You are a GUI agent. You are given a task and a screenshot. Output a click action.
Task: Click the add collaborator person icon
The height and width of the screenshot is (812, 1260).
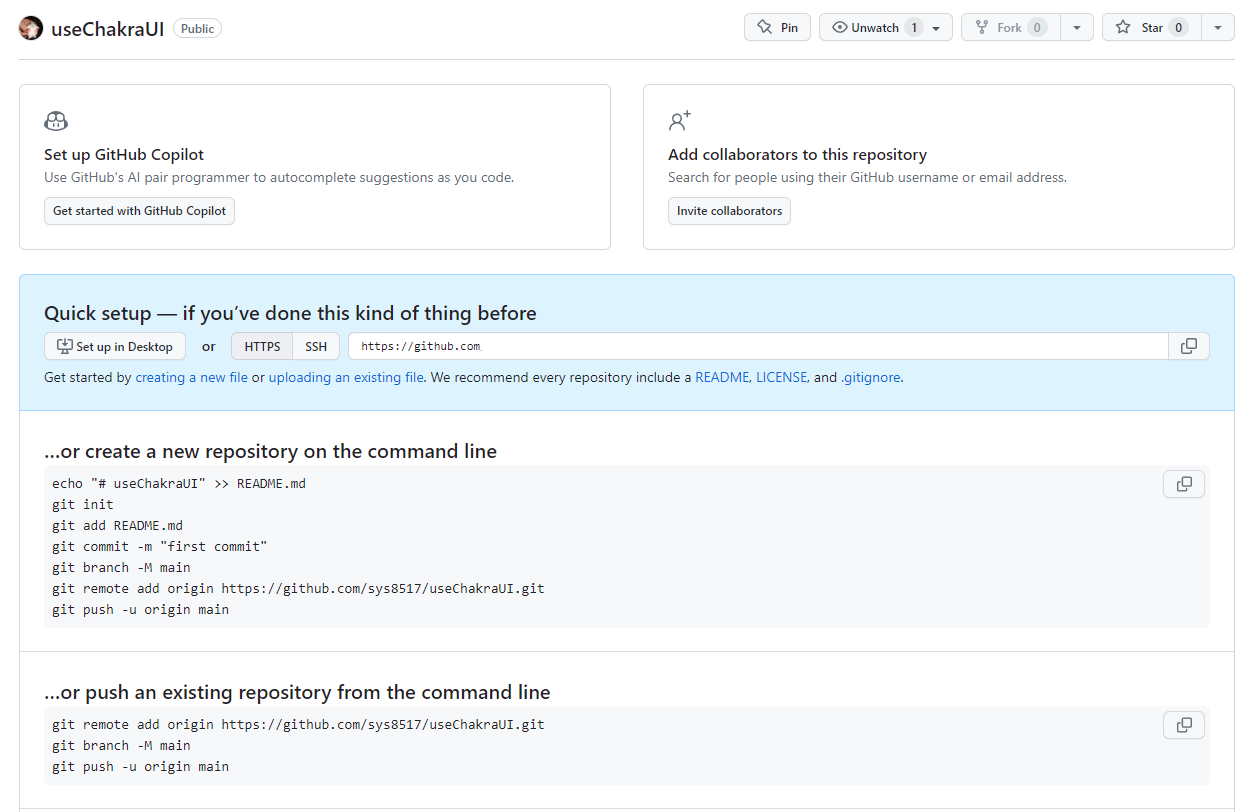click(680, 121)
